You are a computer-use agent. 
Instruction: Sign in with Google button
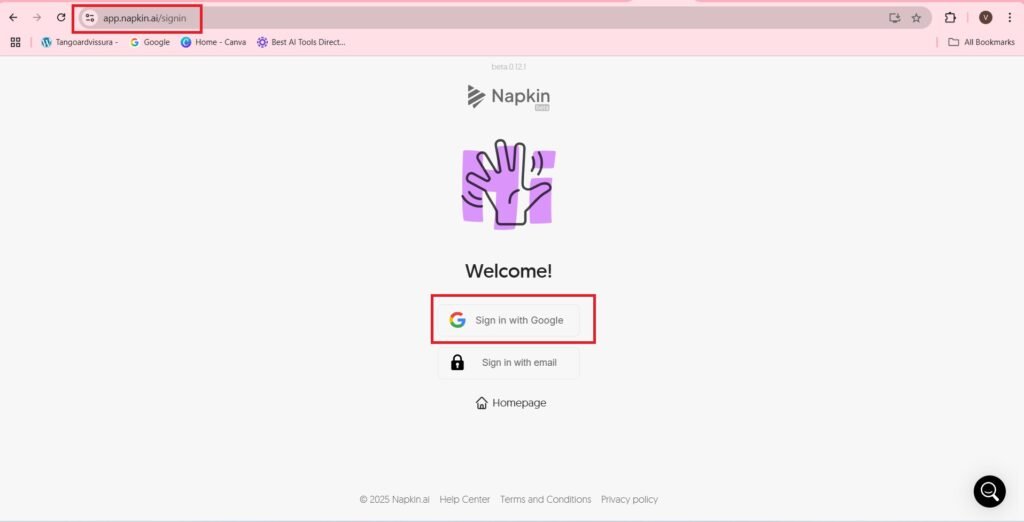click(x=509, y=320)
